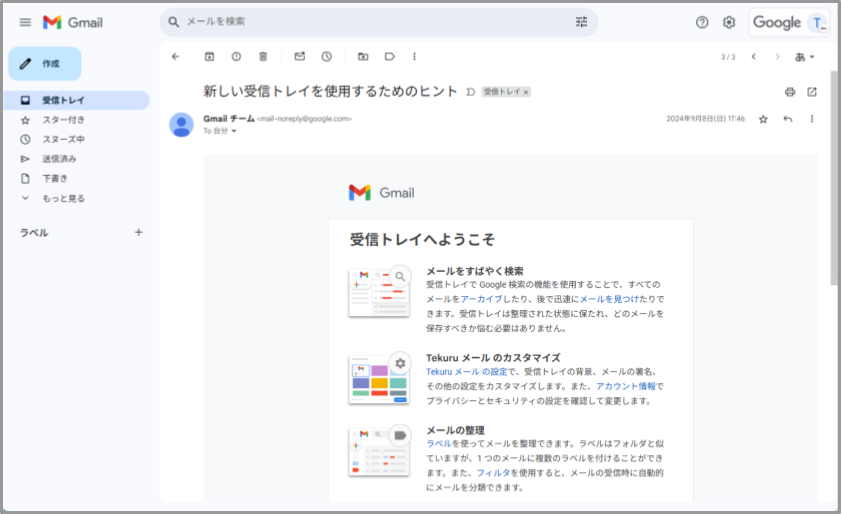Go to older email arrow
Screen dimensions: 842x514
[777, 56]
